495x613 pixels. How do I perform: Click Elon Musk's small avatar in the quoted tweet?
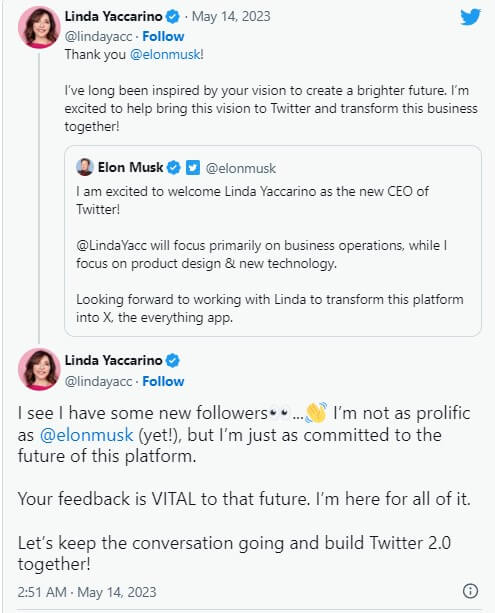click(x=85, y=167)
